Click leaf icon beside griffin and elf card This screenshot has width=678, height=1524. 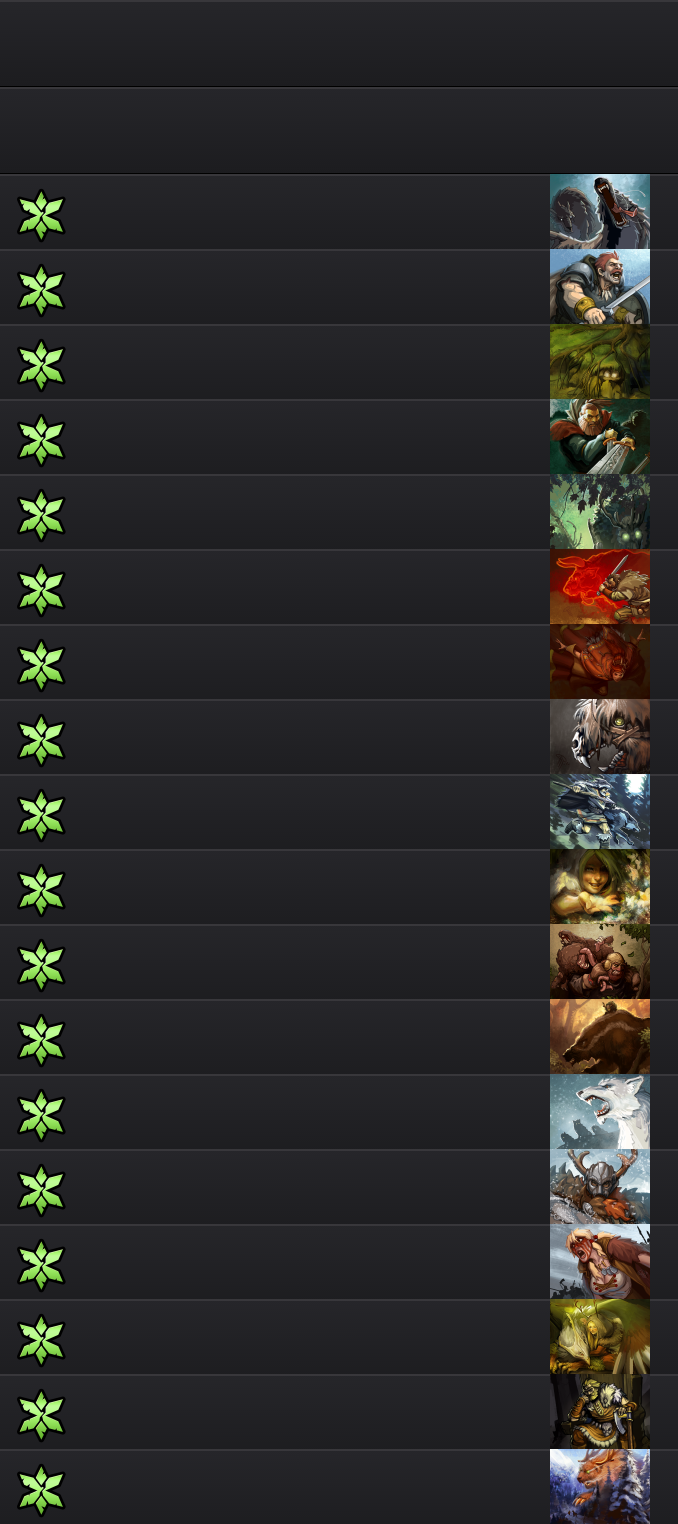coord(41,1341)
